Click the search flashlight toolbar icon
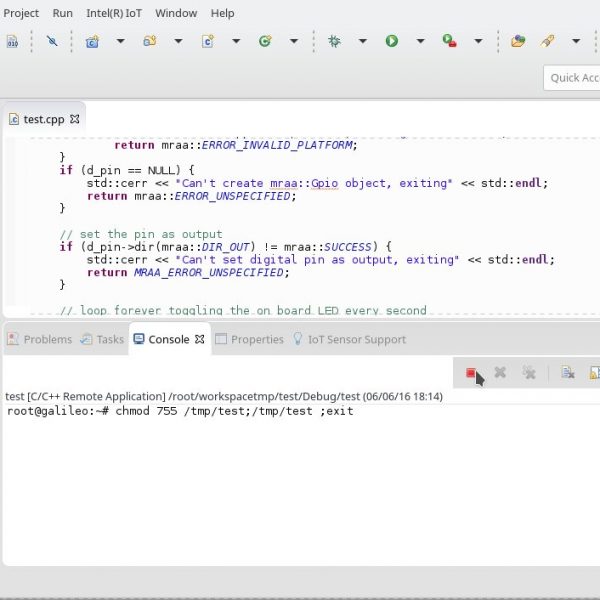 click(x=548, y=41)
